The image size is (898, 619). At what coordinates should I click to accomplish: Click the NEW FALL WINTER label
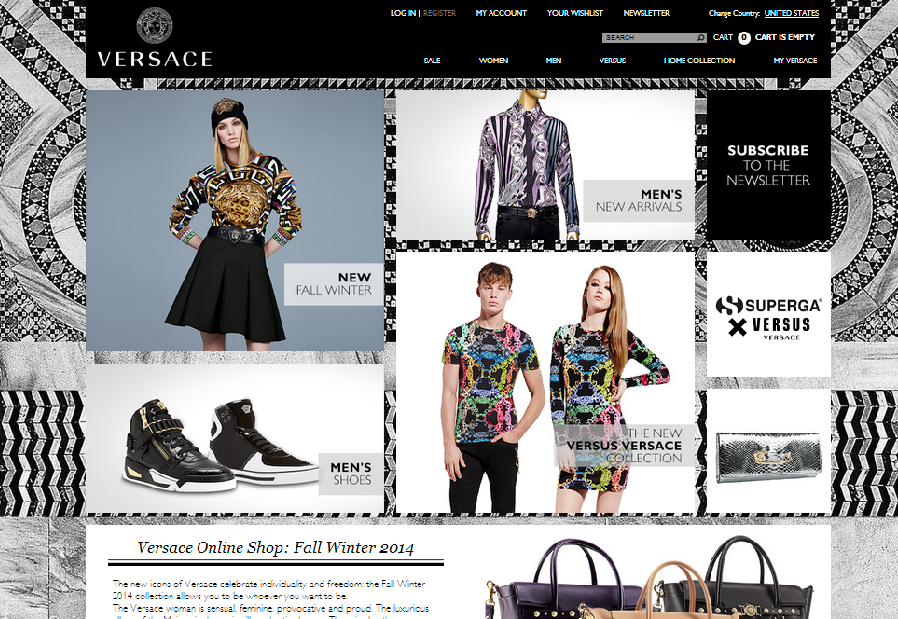pyautogui.click(x=333, y=284)
